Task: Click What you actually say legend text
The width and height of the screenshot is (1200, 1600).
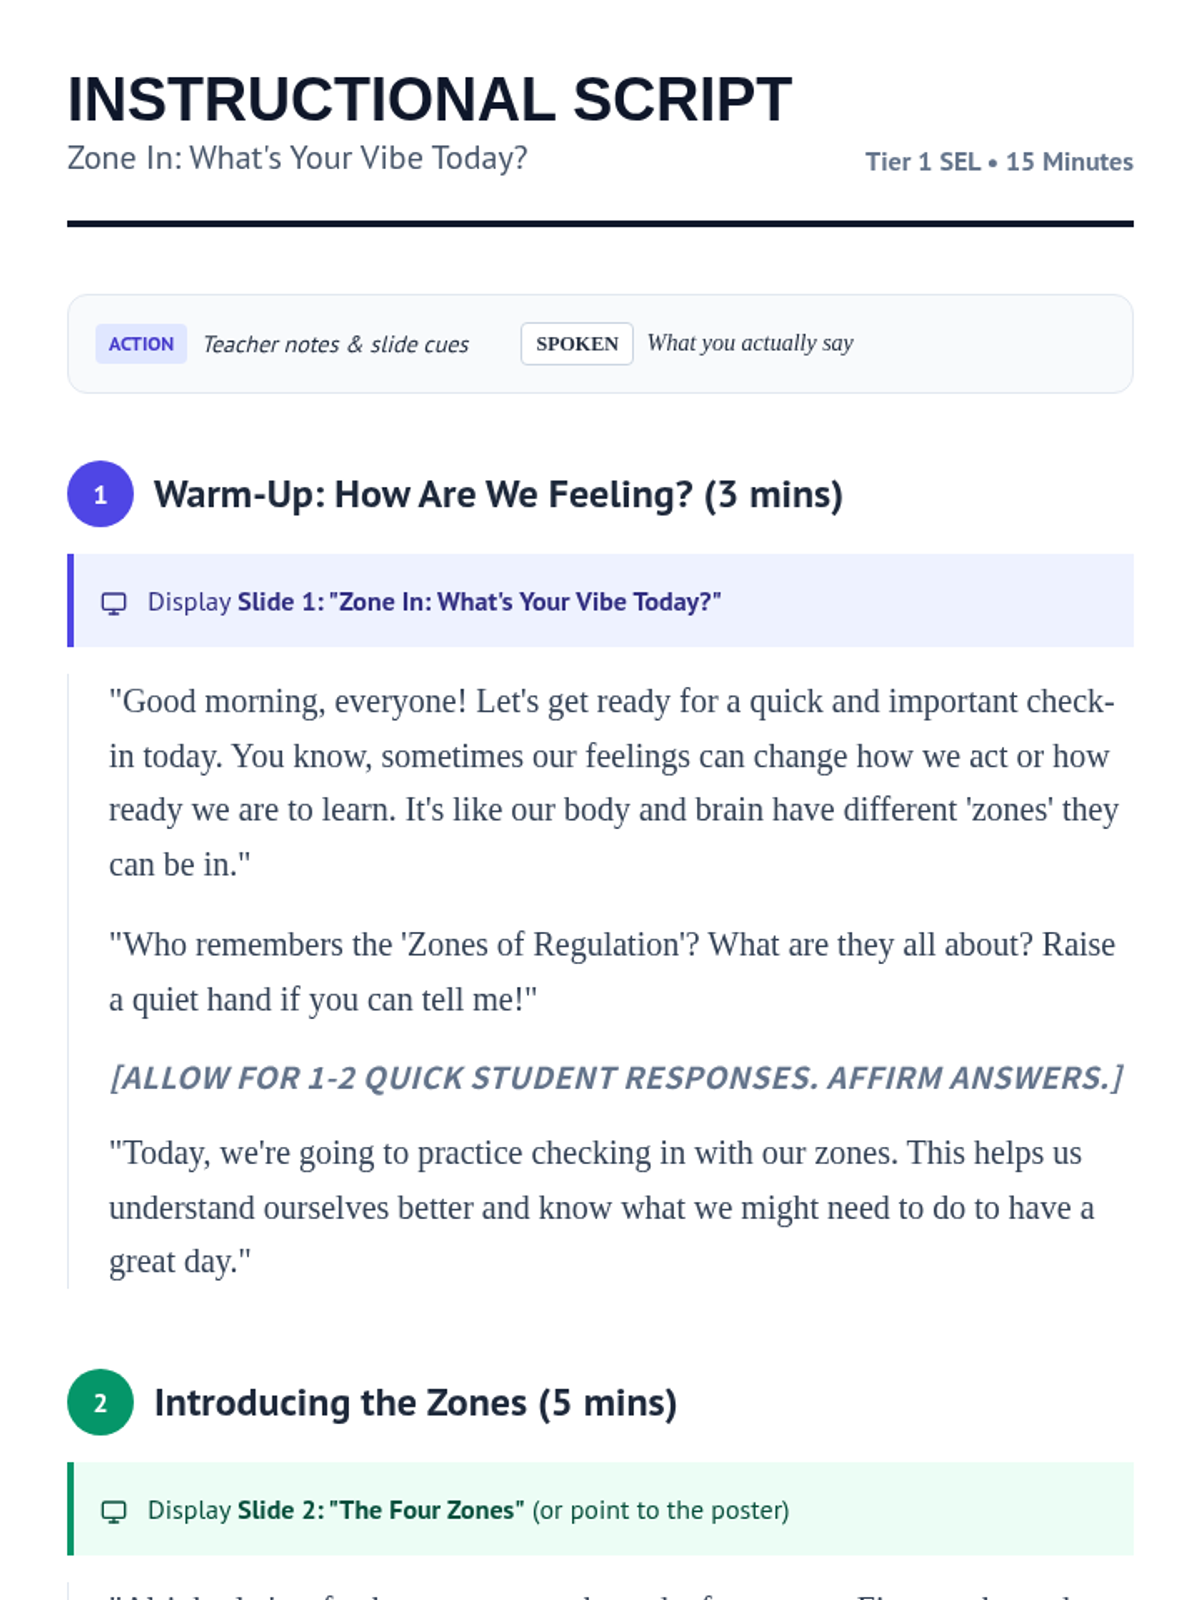Action: [750, 343]
